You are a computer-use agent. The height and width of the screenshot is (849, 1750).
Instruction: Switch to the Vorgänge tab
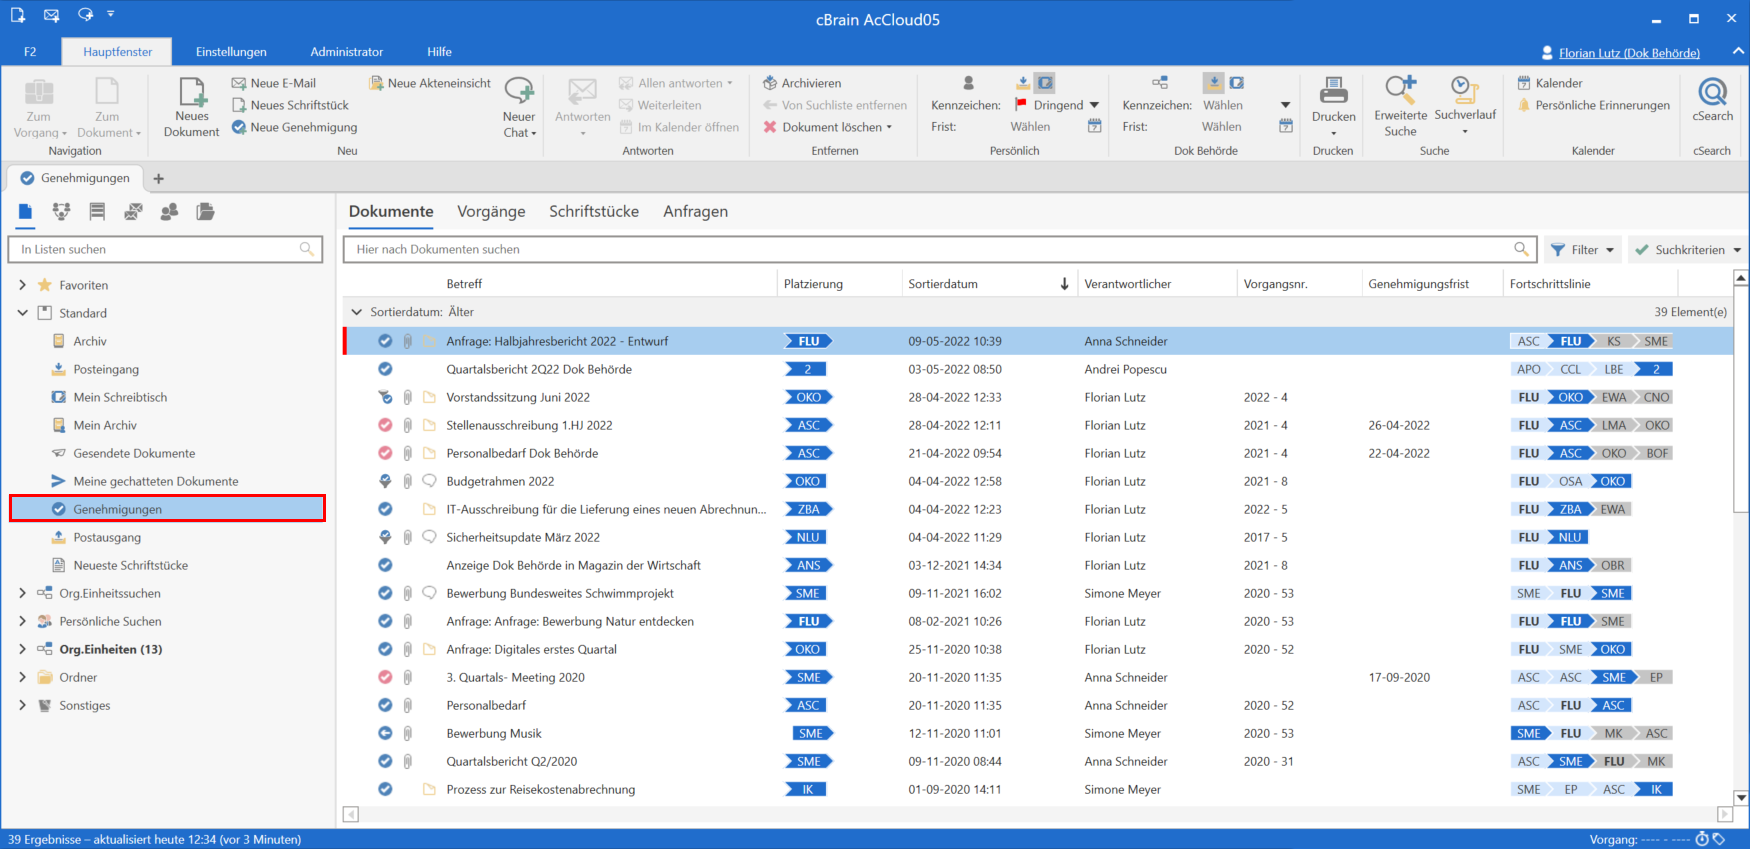coord(491,212)
